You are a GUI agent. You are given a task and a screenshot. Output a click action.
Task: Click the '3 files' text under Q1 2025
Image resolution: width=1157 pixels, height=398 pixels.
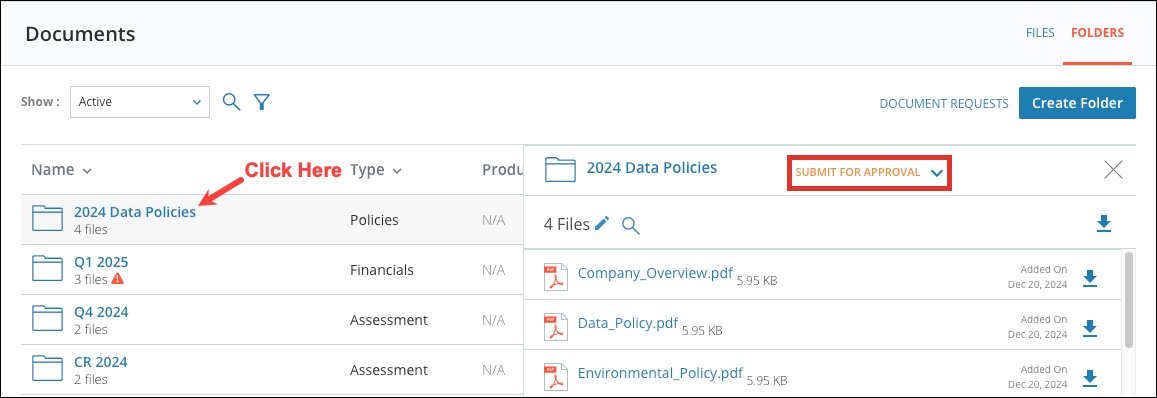tap(91, 280)
